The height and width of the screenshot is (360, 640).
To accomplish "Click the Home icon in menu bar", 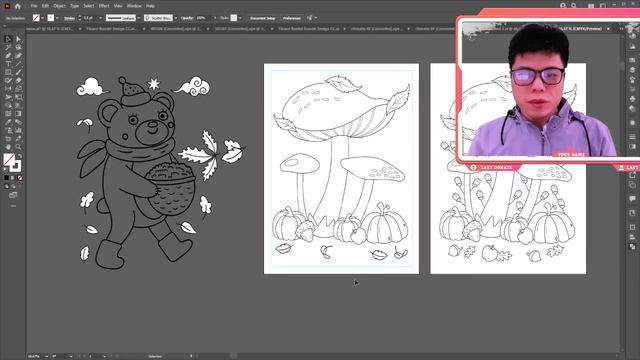I will click(18, 6).
